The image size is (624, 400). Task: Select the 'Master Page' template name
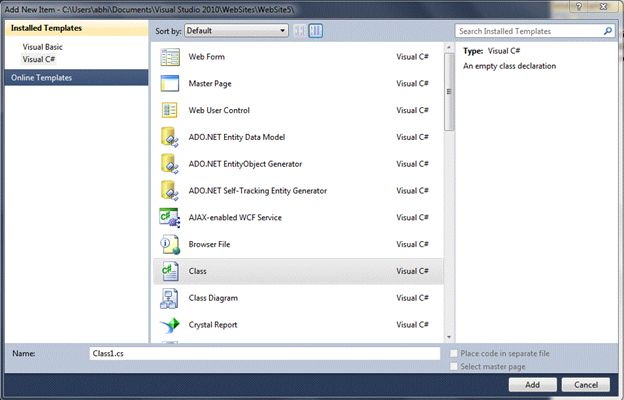[x=210, y=84]
